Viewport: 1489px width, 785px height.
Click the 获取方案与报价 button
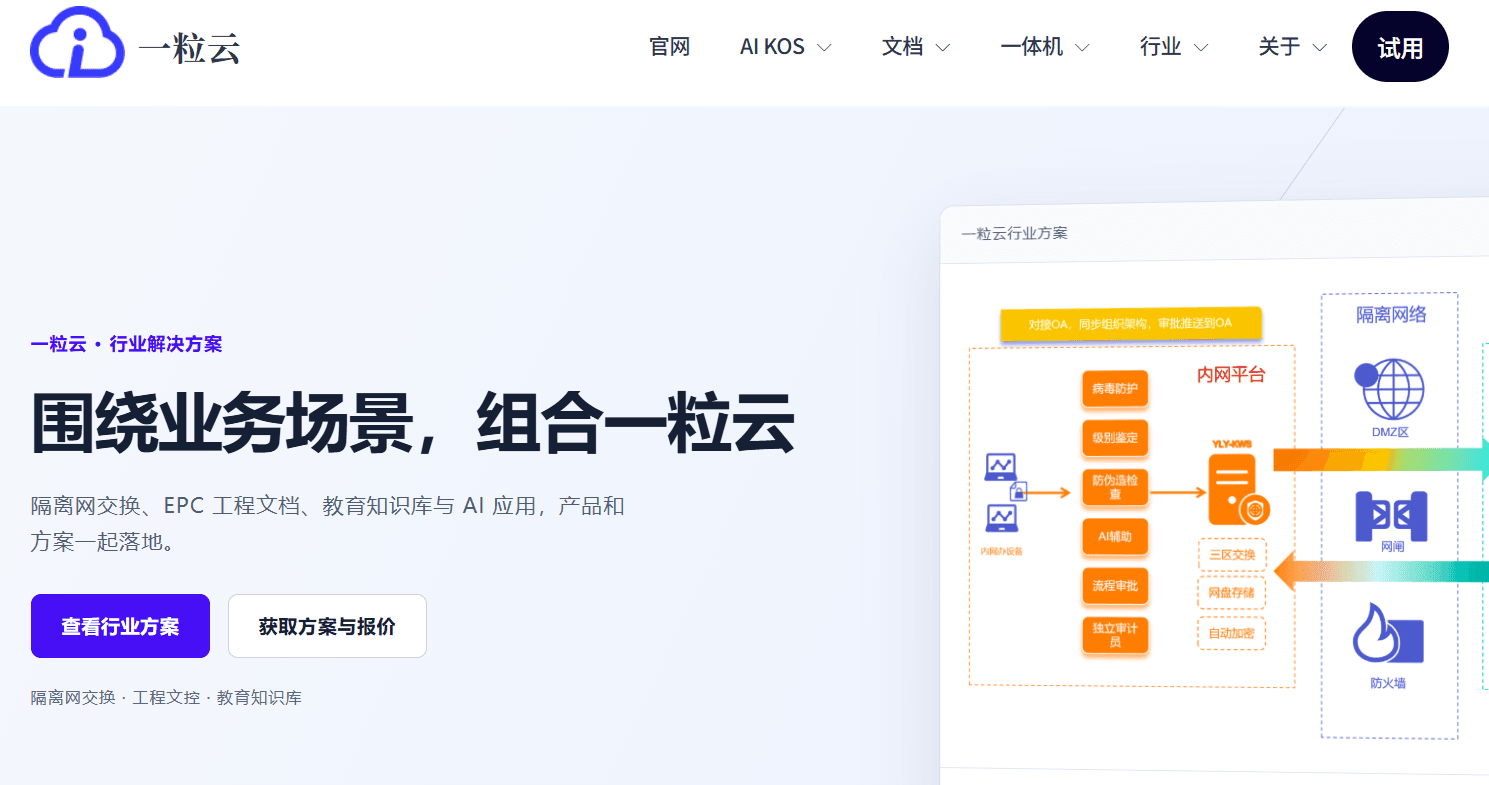pyautogui.click(x=327, y=626)
